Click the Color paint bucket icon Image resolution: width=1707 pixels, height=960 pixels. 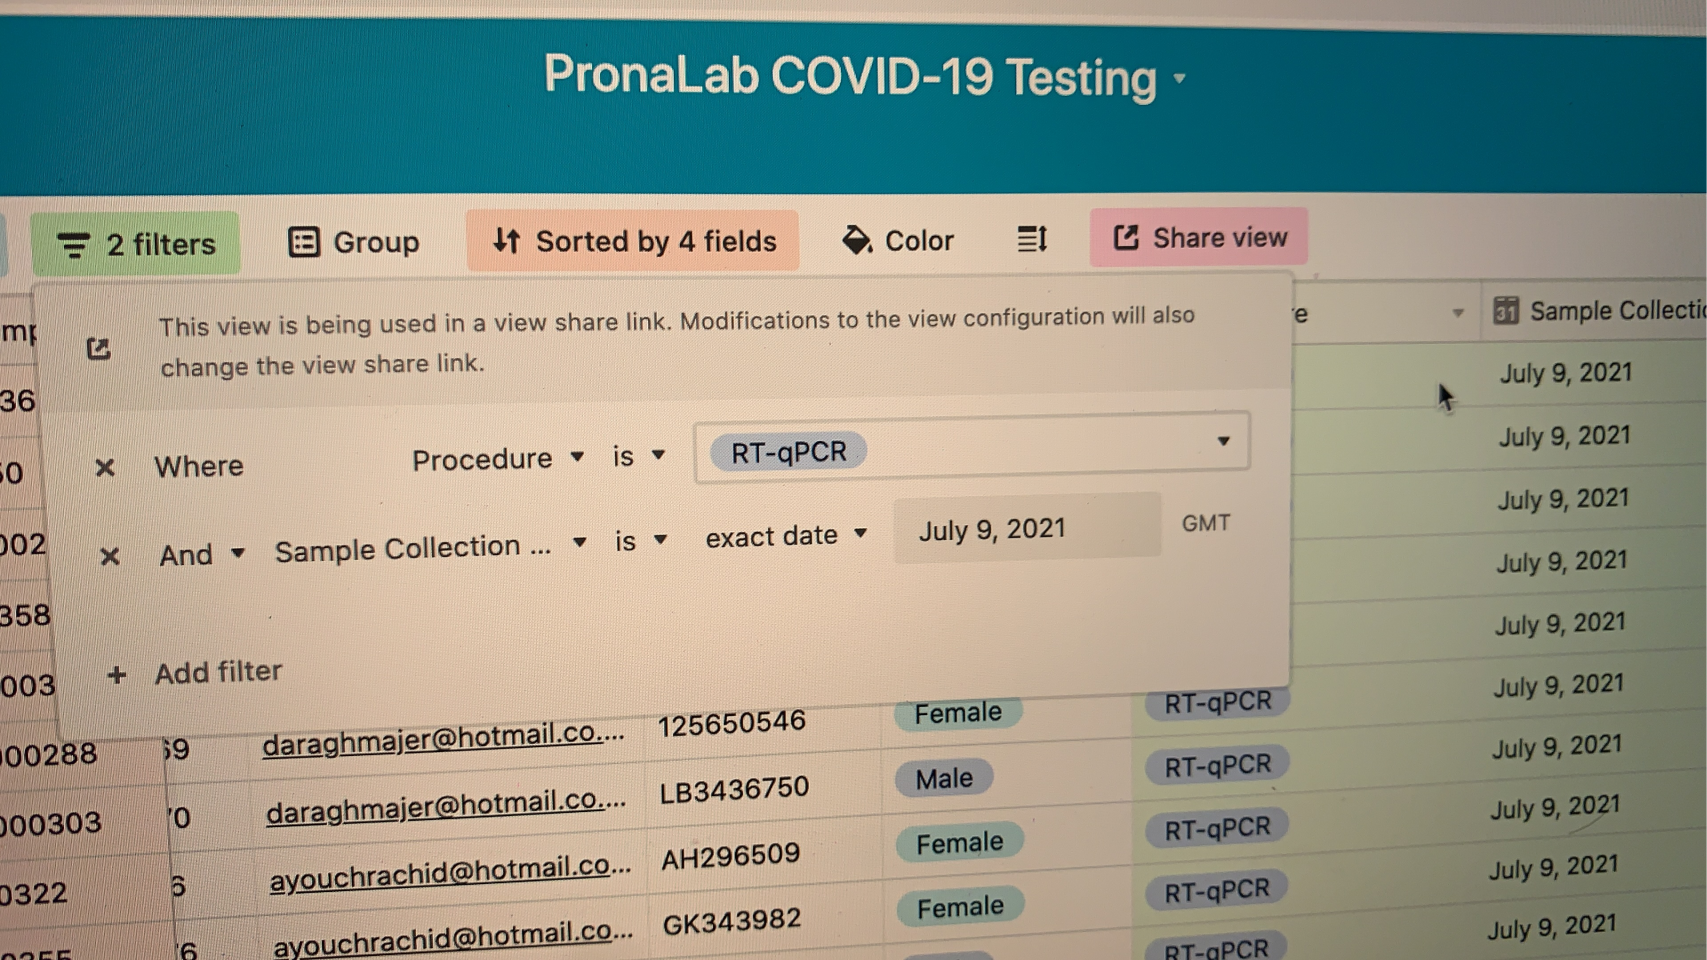(856, 240)
